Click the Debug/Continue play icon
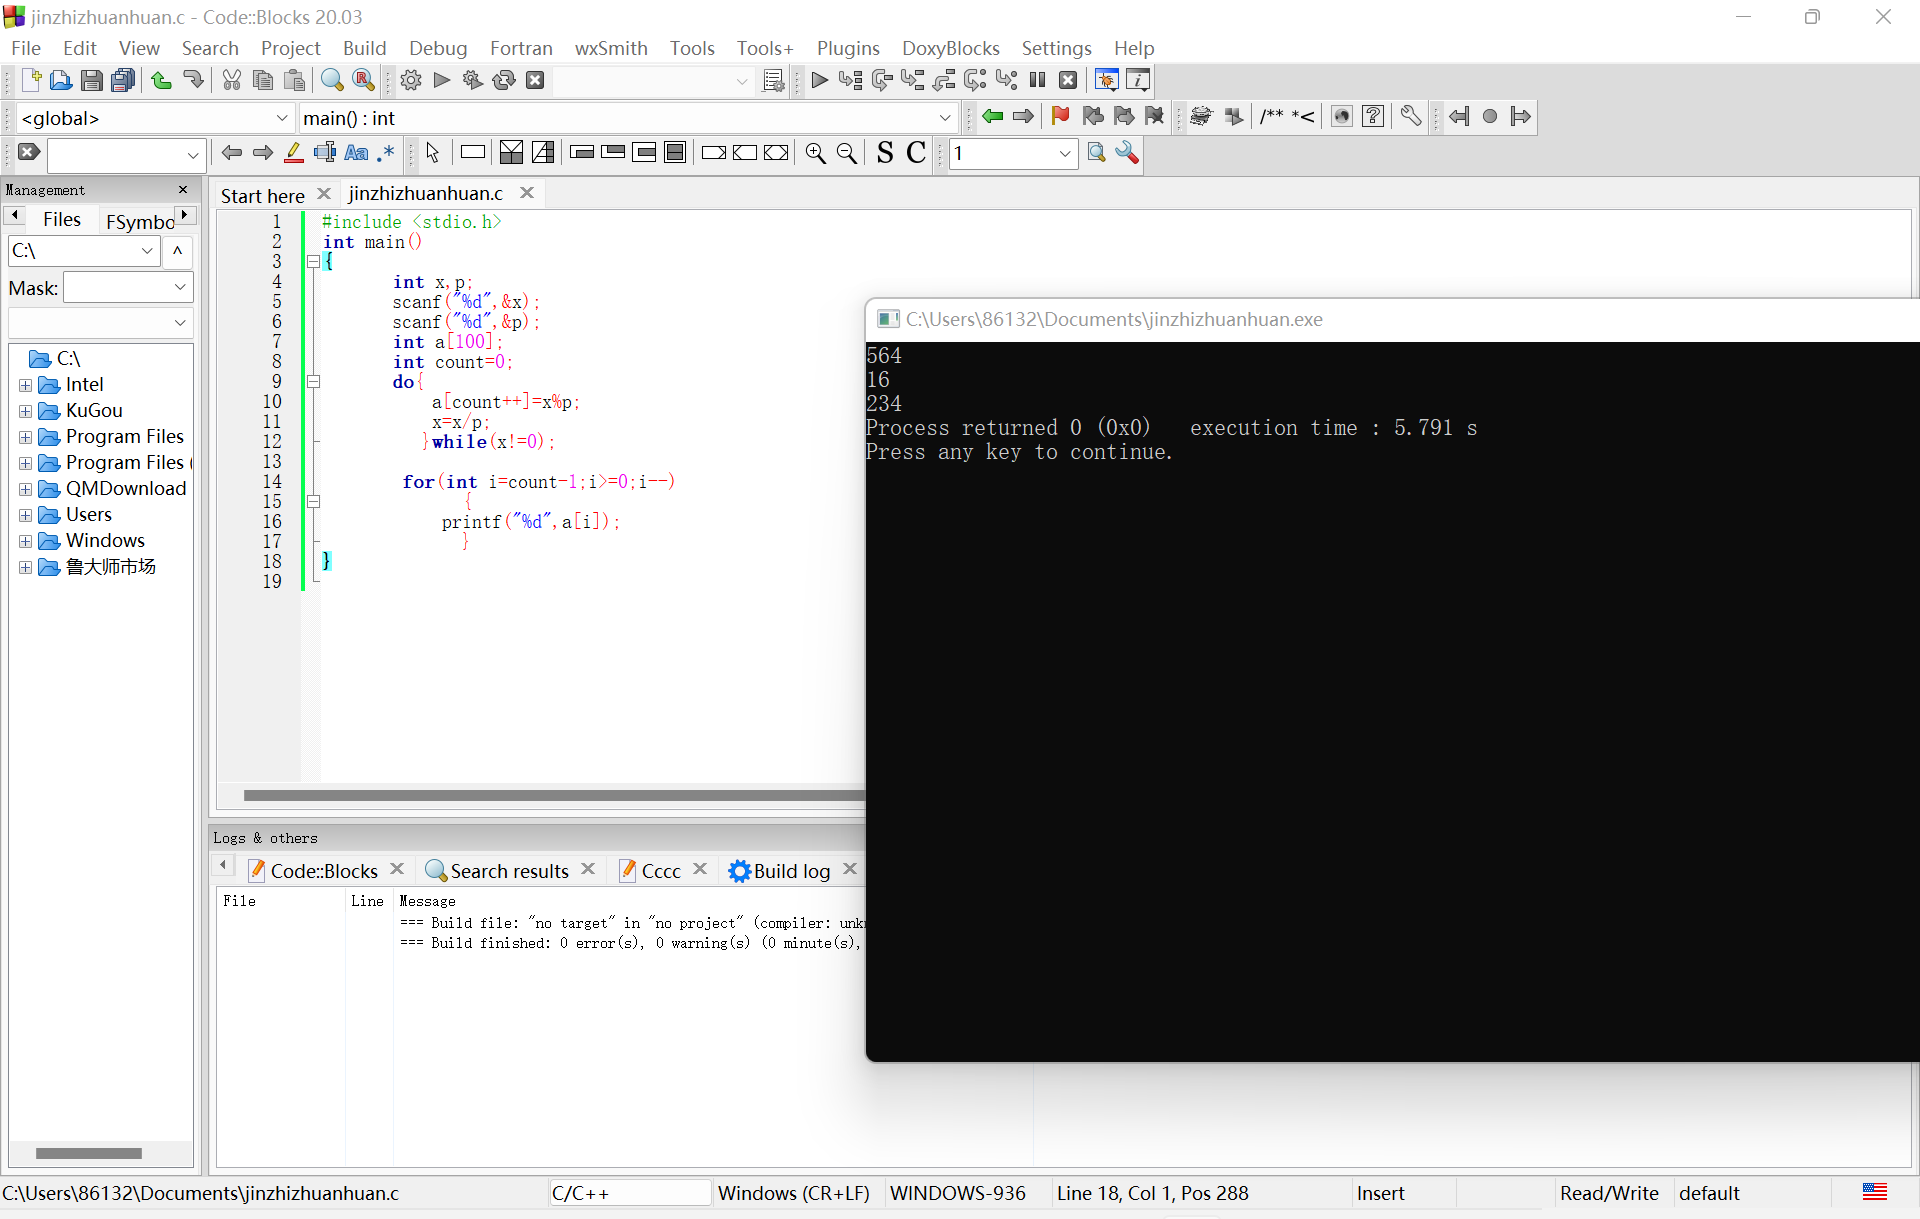Image resolution: width=1920 pixels, height=1219 pixels. 819,81
